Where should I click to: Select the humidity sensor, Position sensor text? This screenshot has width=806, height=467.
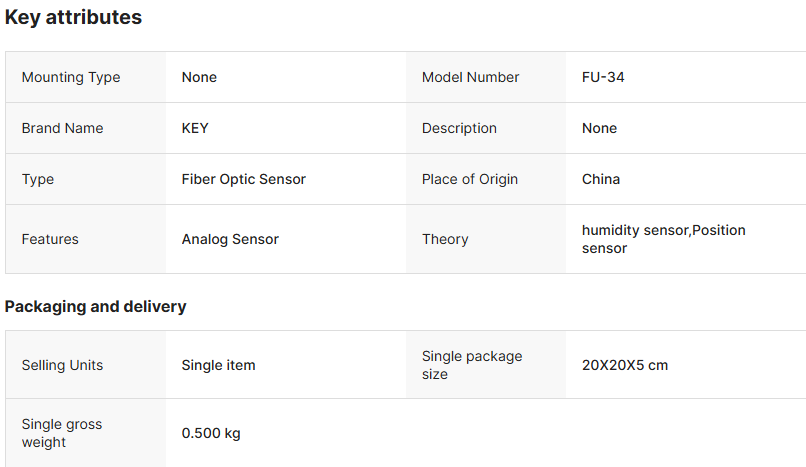tap(663, 239)
